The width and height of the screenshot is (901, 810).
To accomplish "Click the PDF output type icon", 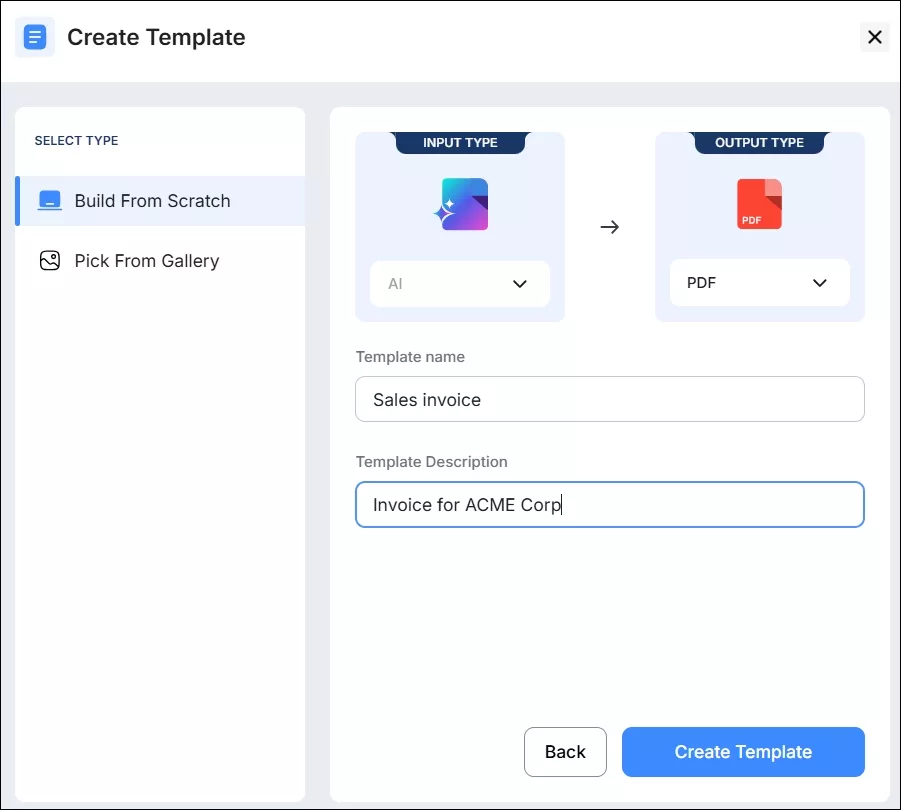I will pyautogui.click(x=759, y=204).
